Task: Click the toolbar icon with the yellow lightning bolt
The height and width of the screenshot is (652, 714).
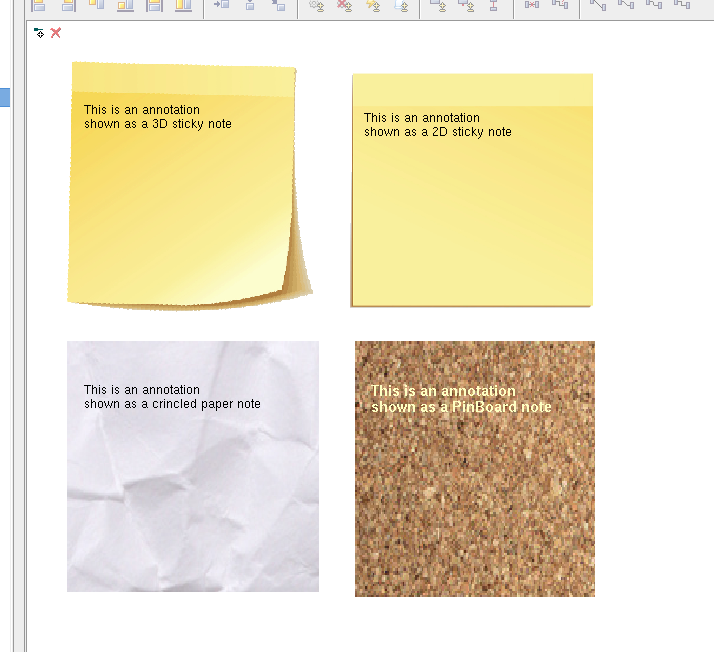Action: [373, 6]
